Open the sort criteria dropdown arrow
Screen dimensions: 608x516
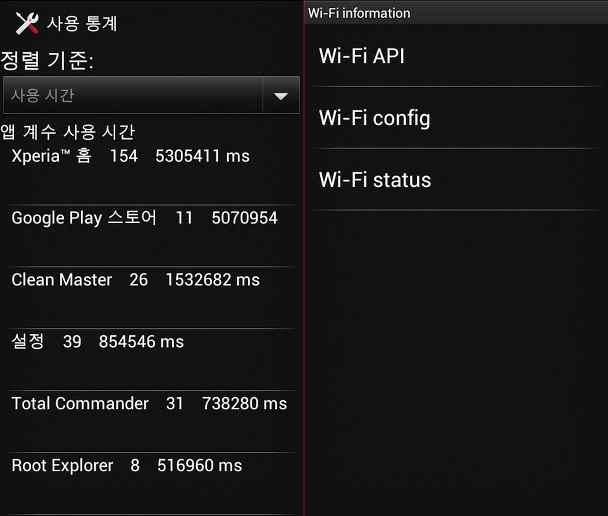tap(281, 96)
